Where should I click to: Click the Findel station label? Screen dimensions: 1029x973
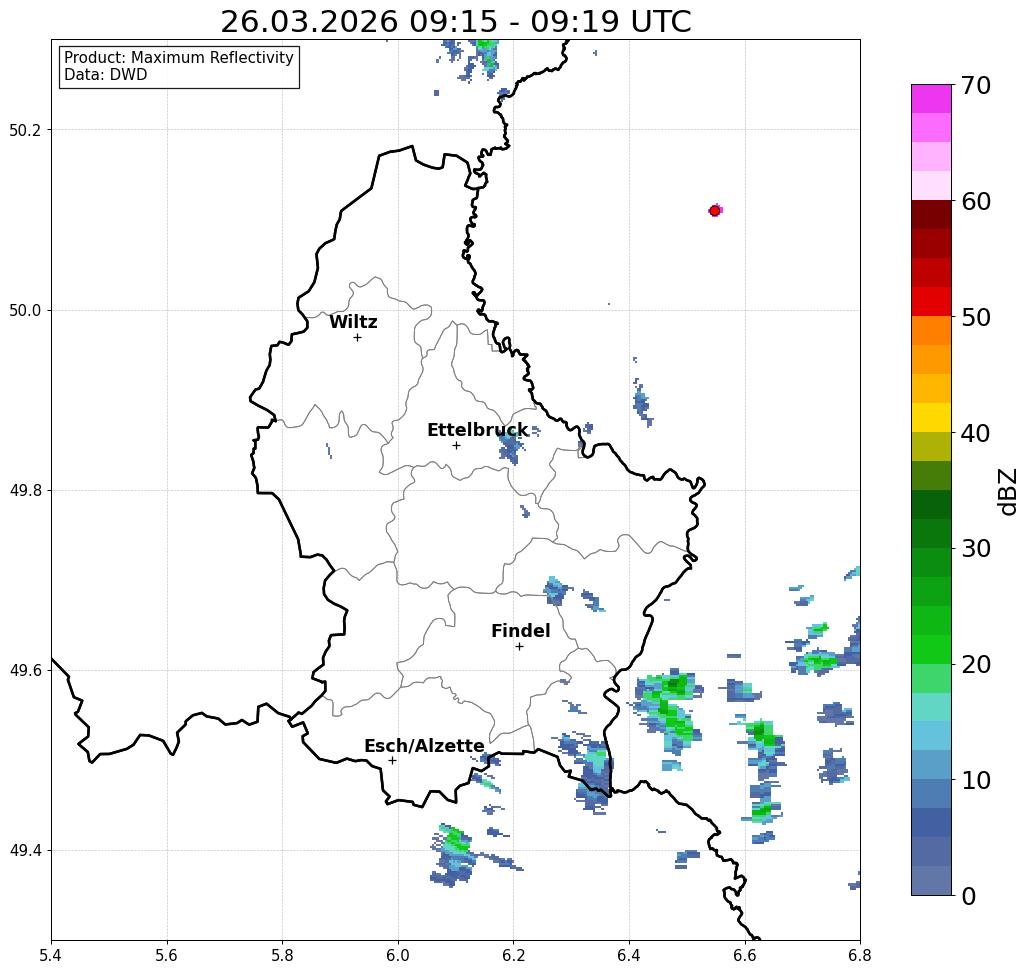pyautogui.click(x=520, y=631)
